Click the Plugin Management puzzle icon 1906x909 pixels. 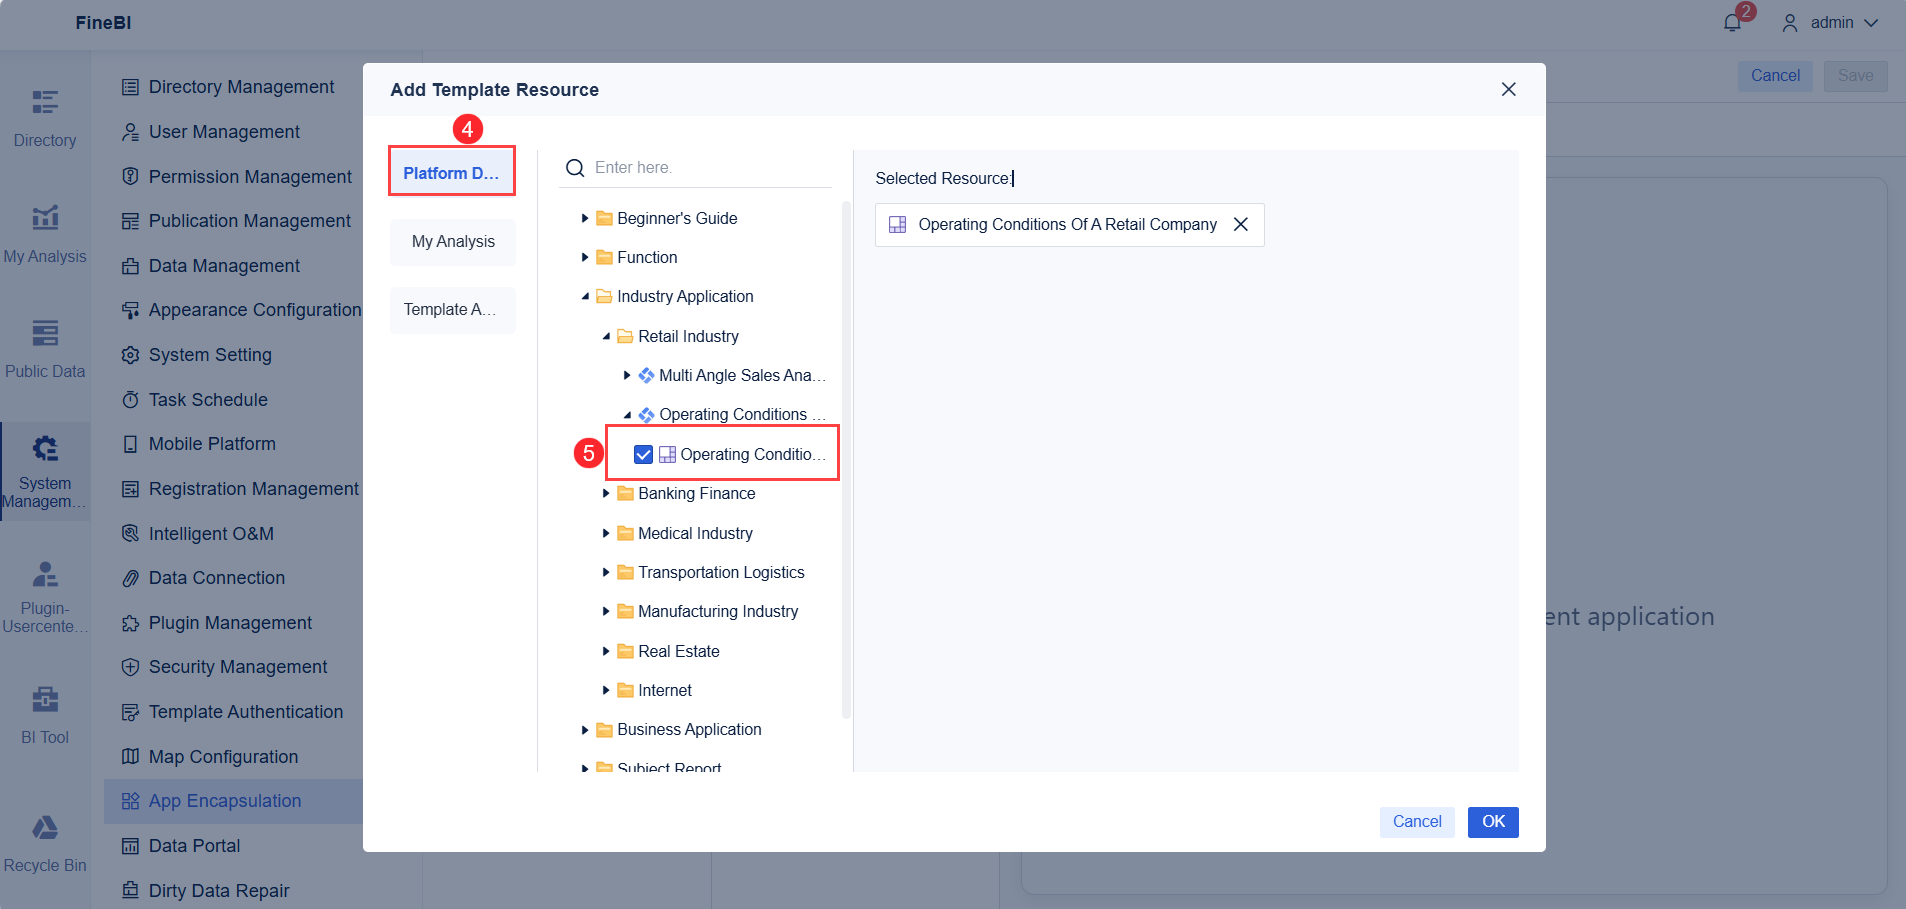pyautogui.click(x=130, y=623)
